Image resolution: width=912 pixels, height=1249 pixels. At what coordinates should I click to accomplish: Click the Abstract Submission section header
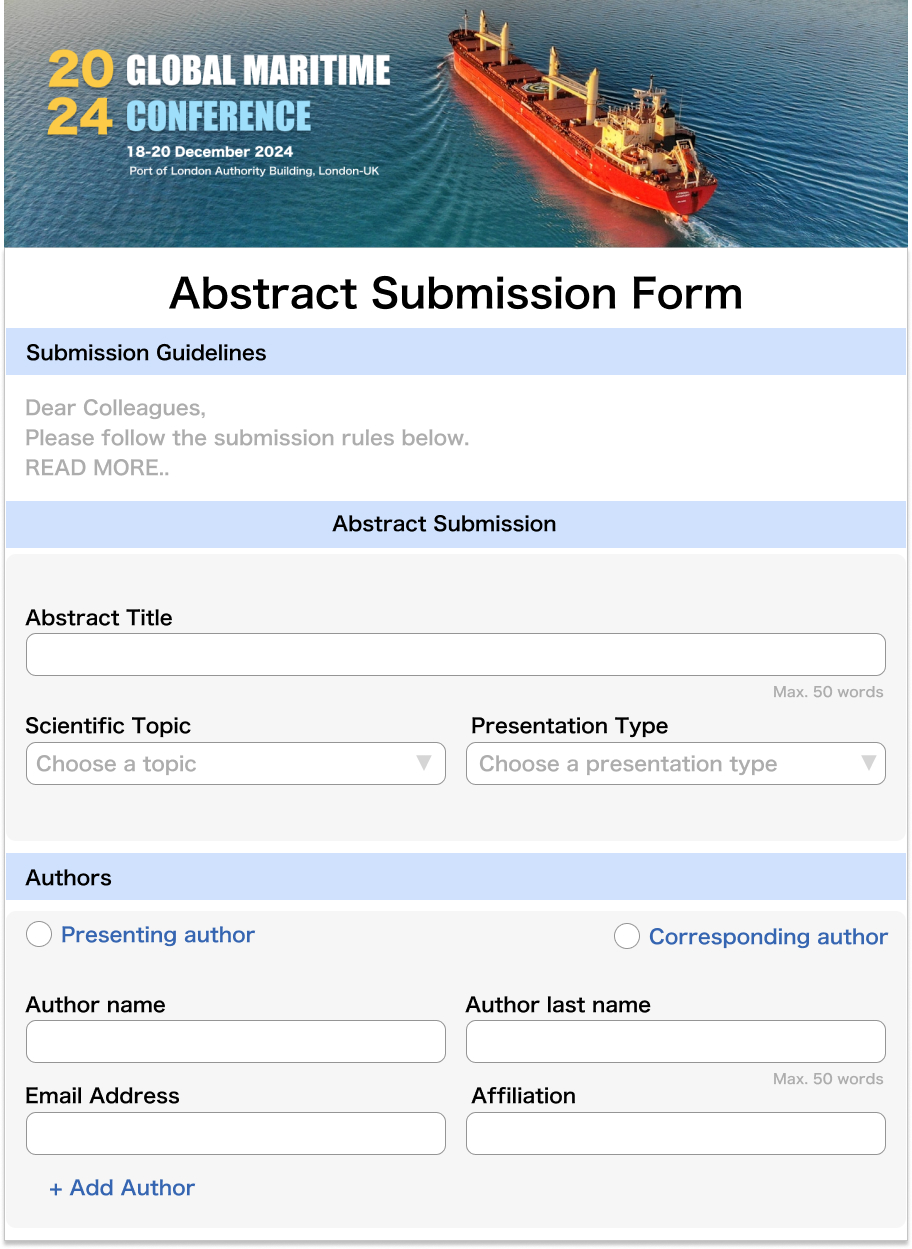coord(444,523)
